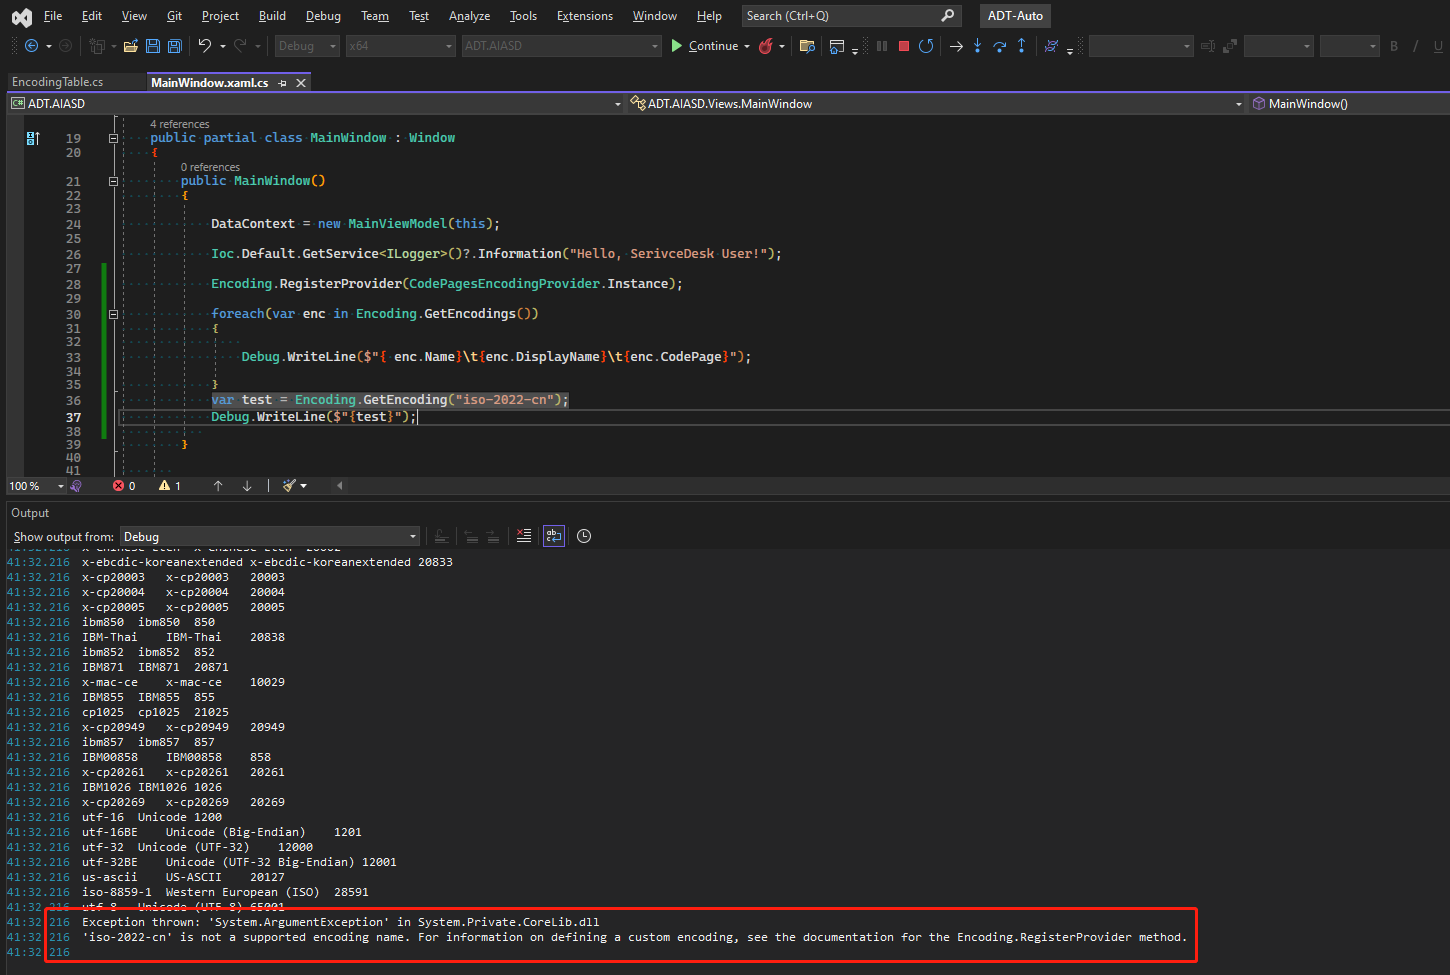Click the Visual Studio logo icon
Viewport: 1450px width, 975px height.
click(21, 17)
